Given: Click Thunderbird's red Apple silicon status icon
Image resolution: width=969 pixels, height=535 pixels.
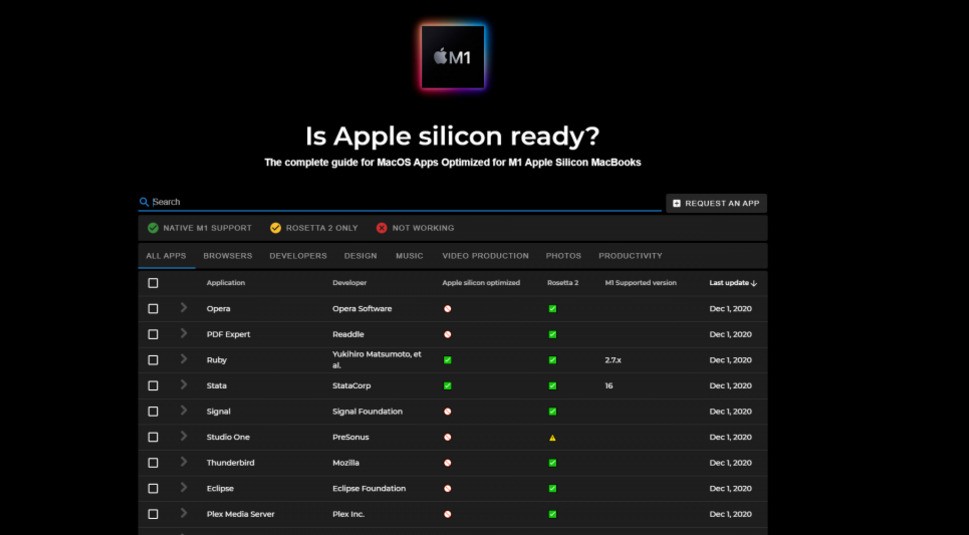Looking at the screenshot, I should 447,463.
